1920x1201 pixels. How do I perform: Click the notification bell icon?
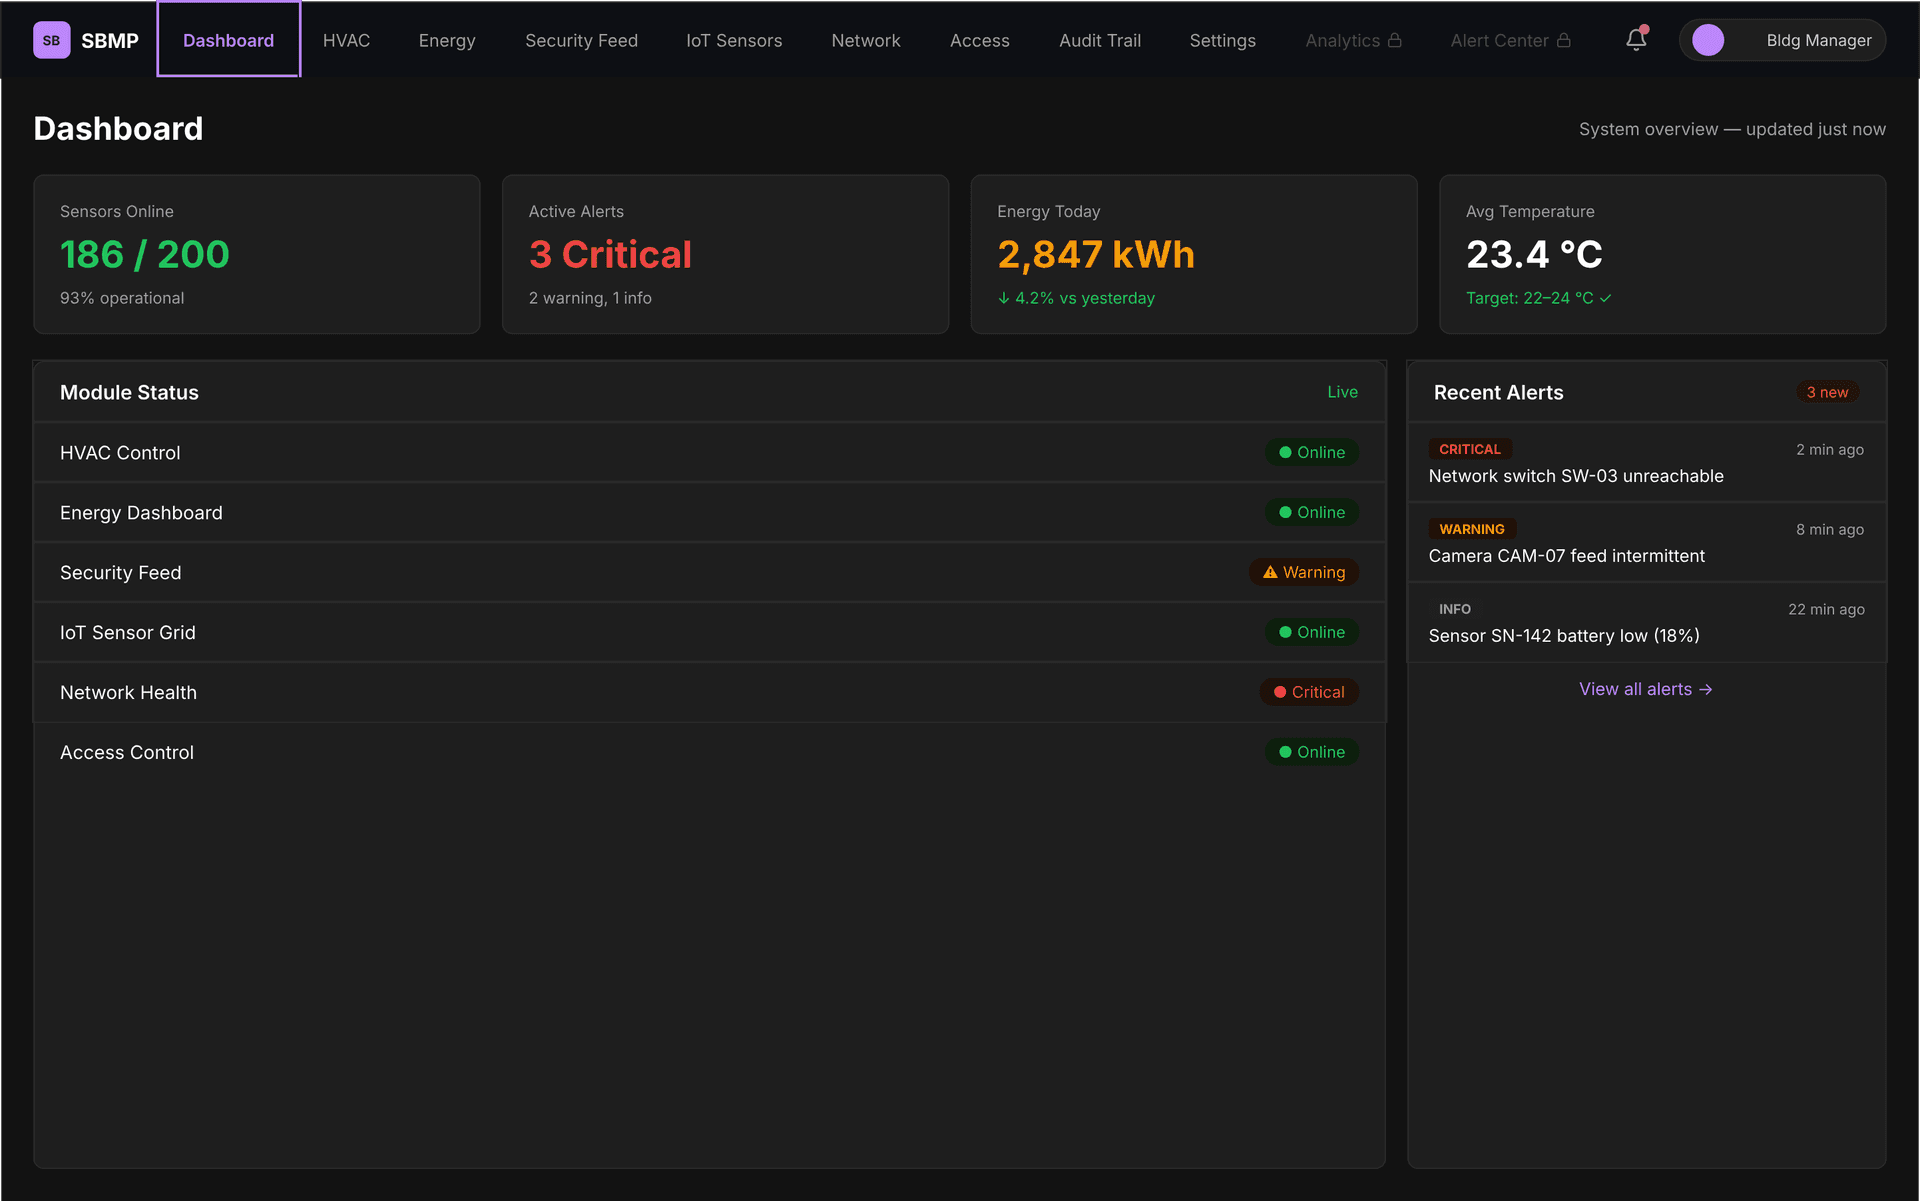1636,40
